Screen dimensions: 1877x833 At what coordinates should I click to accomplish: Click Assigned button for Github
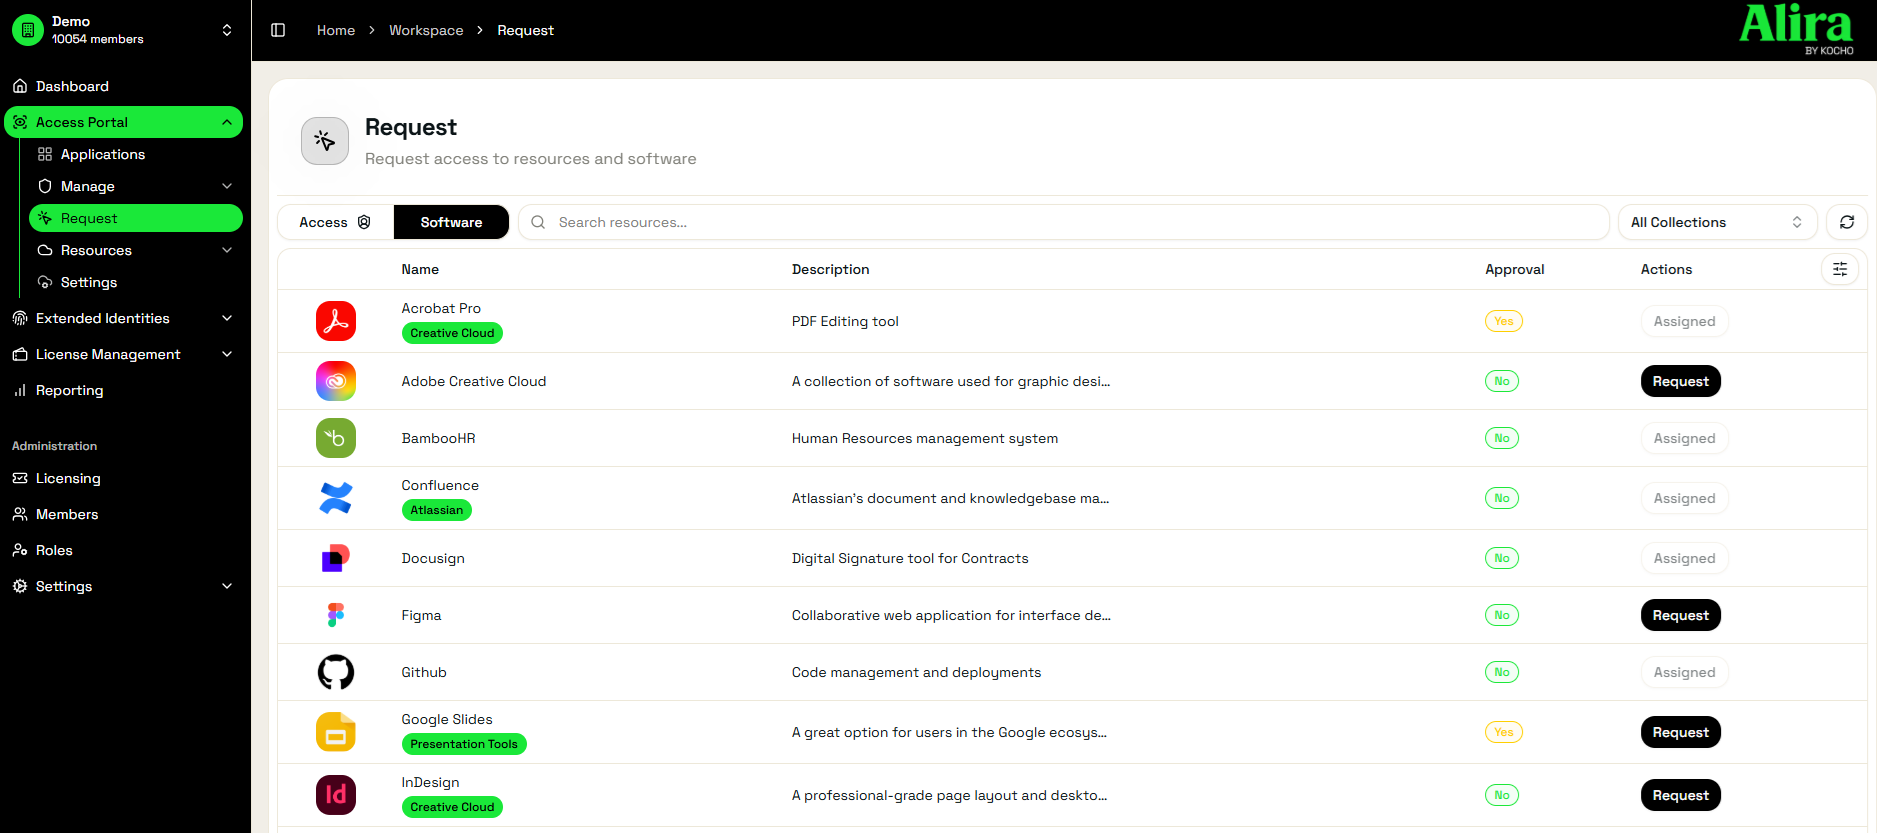coord(1684,672)
